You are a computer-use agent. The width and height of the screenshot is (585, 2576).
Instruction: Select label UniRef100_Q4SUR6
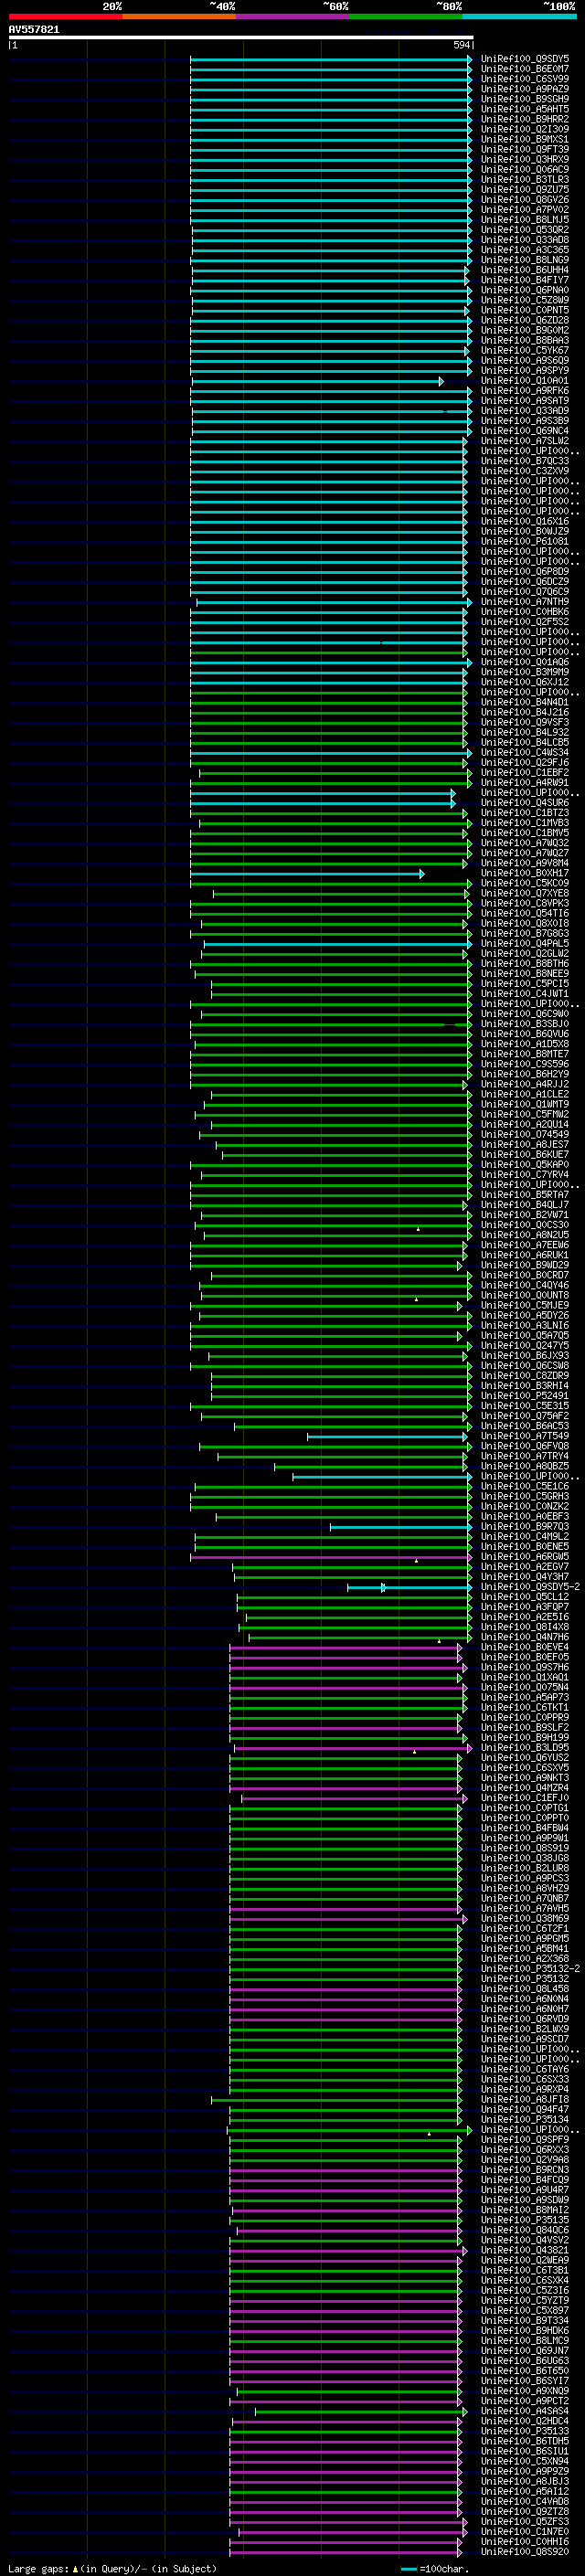[x=525, y=803]
